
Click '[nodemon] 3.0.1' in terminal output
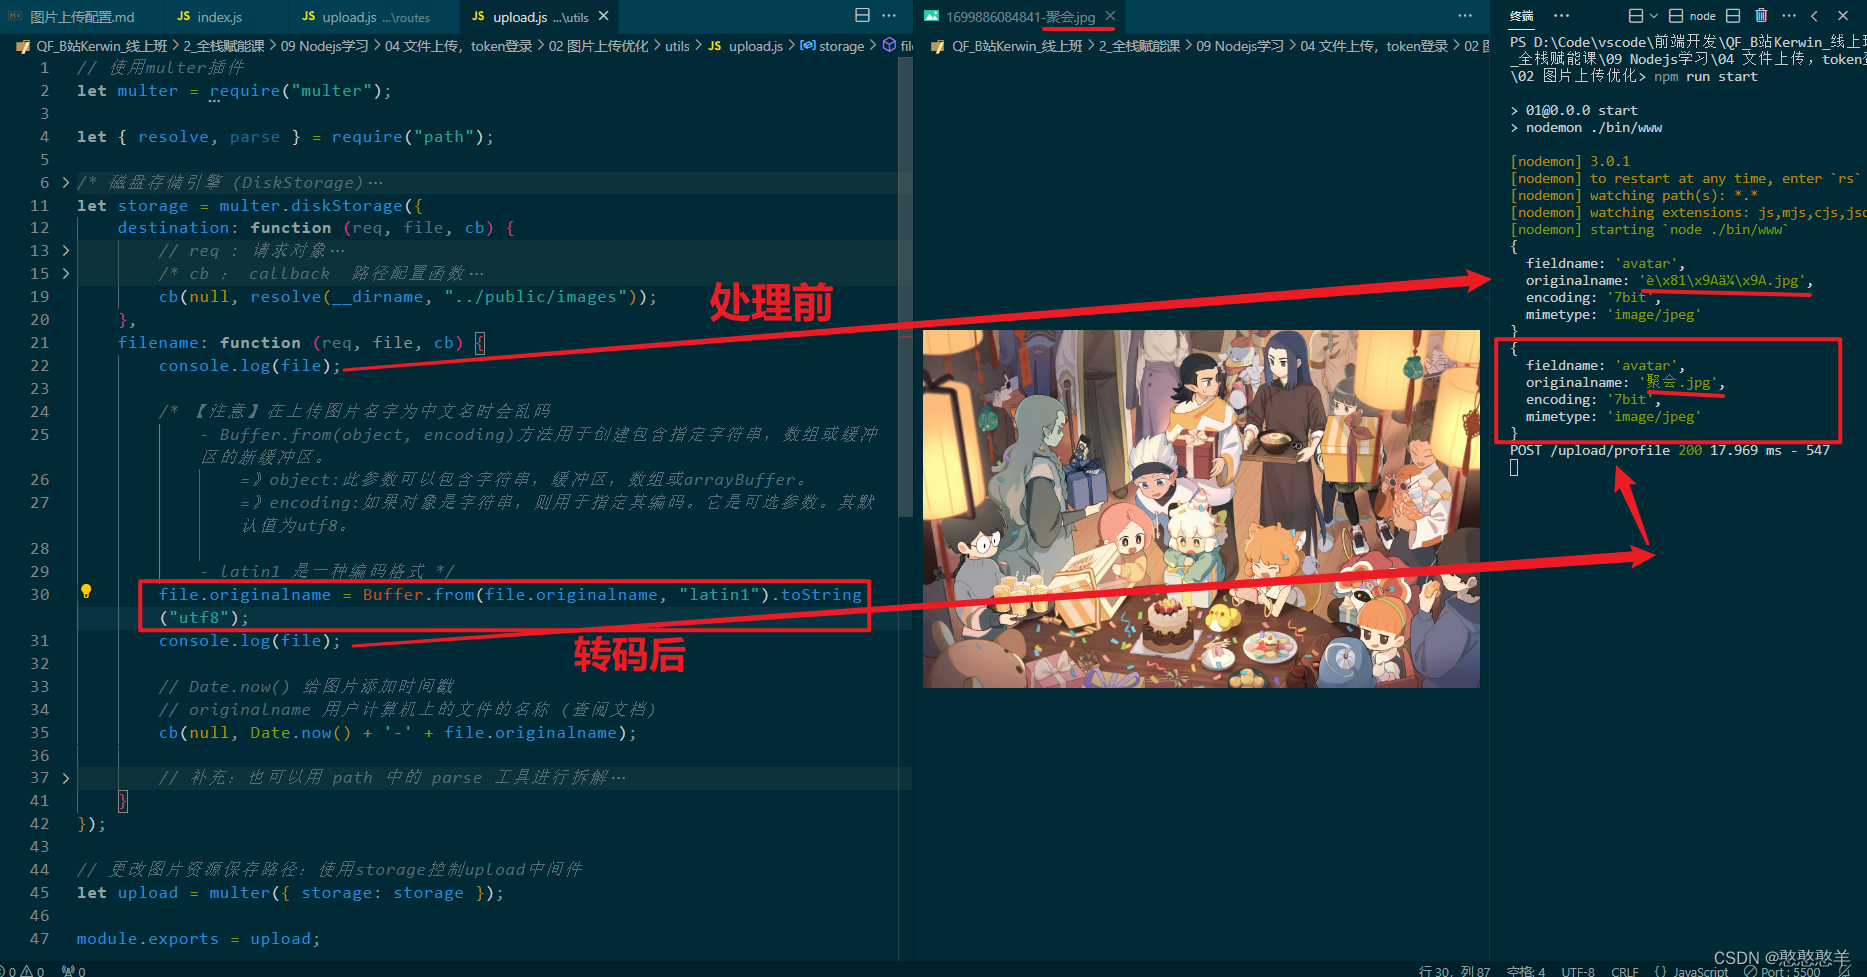[x=1570, y=161]
